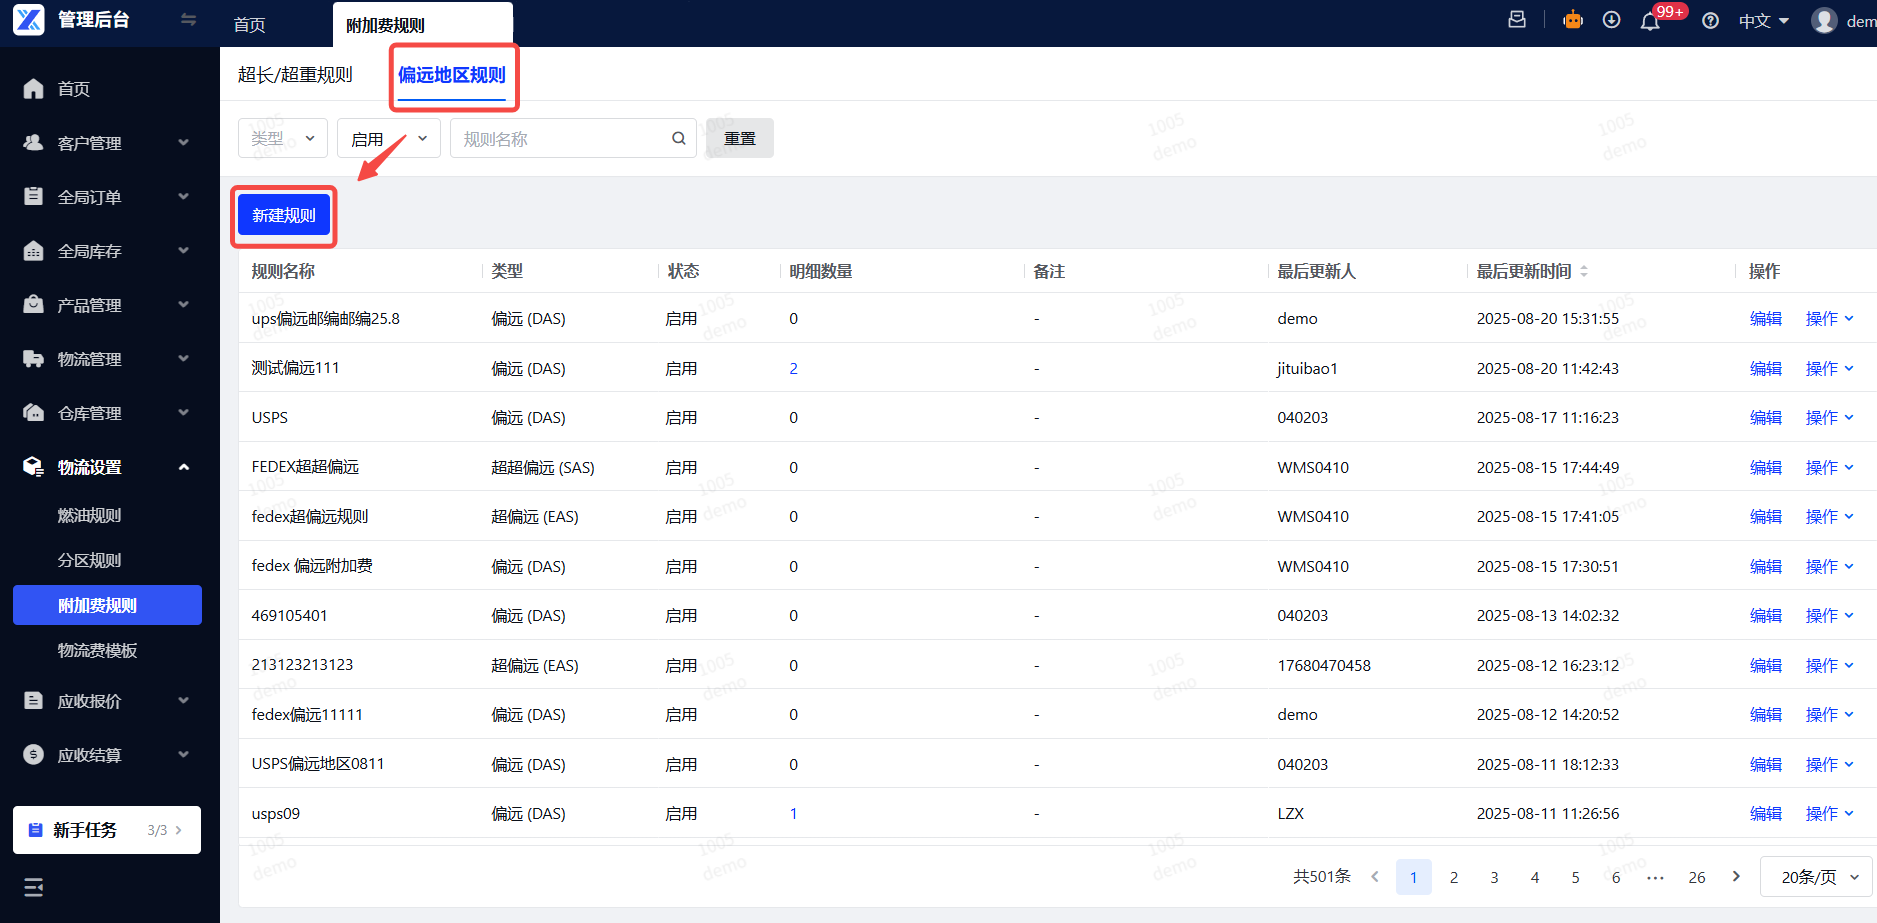1877x923 pixels.
Task: Open the 20条/页 page size dropdown
Action: (x=1816, y=877)
